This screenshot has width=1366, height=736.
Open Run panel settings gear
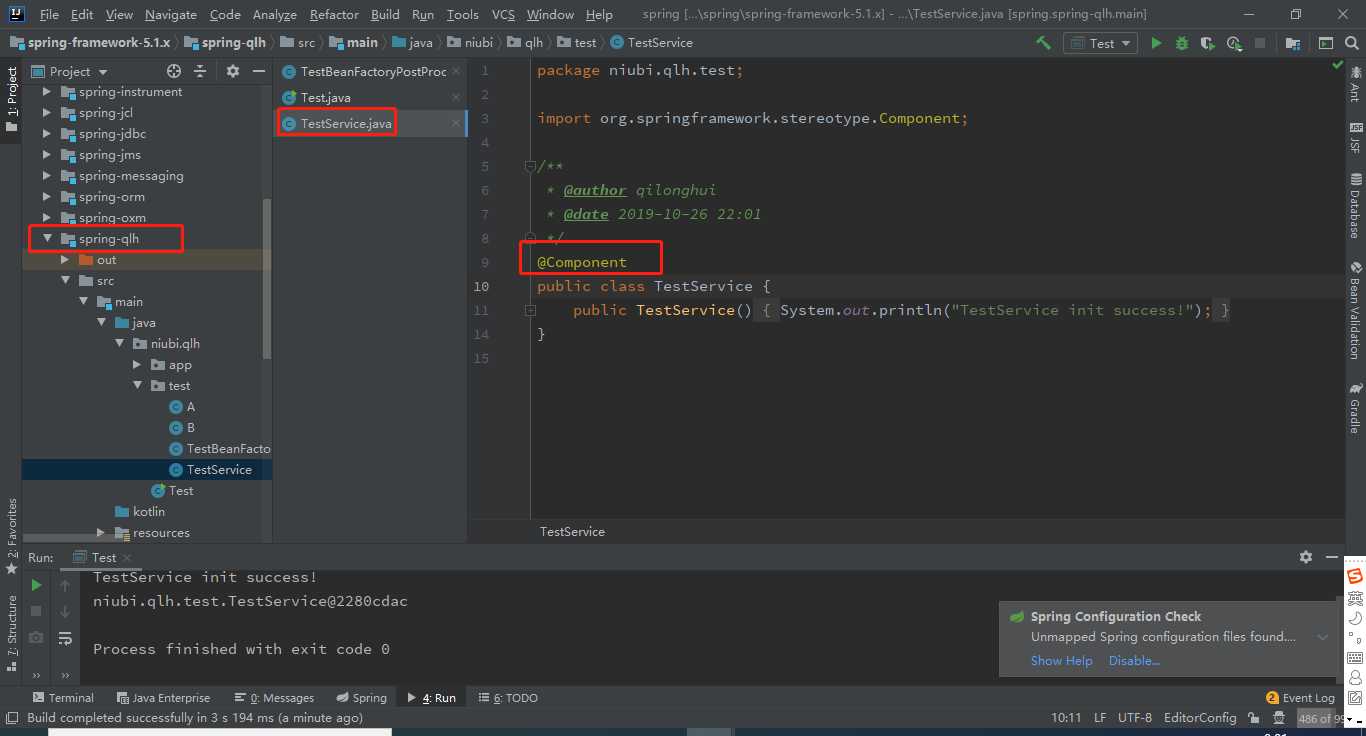click(1305, 557)
